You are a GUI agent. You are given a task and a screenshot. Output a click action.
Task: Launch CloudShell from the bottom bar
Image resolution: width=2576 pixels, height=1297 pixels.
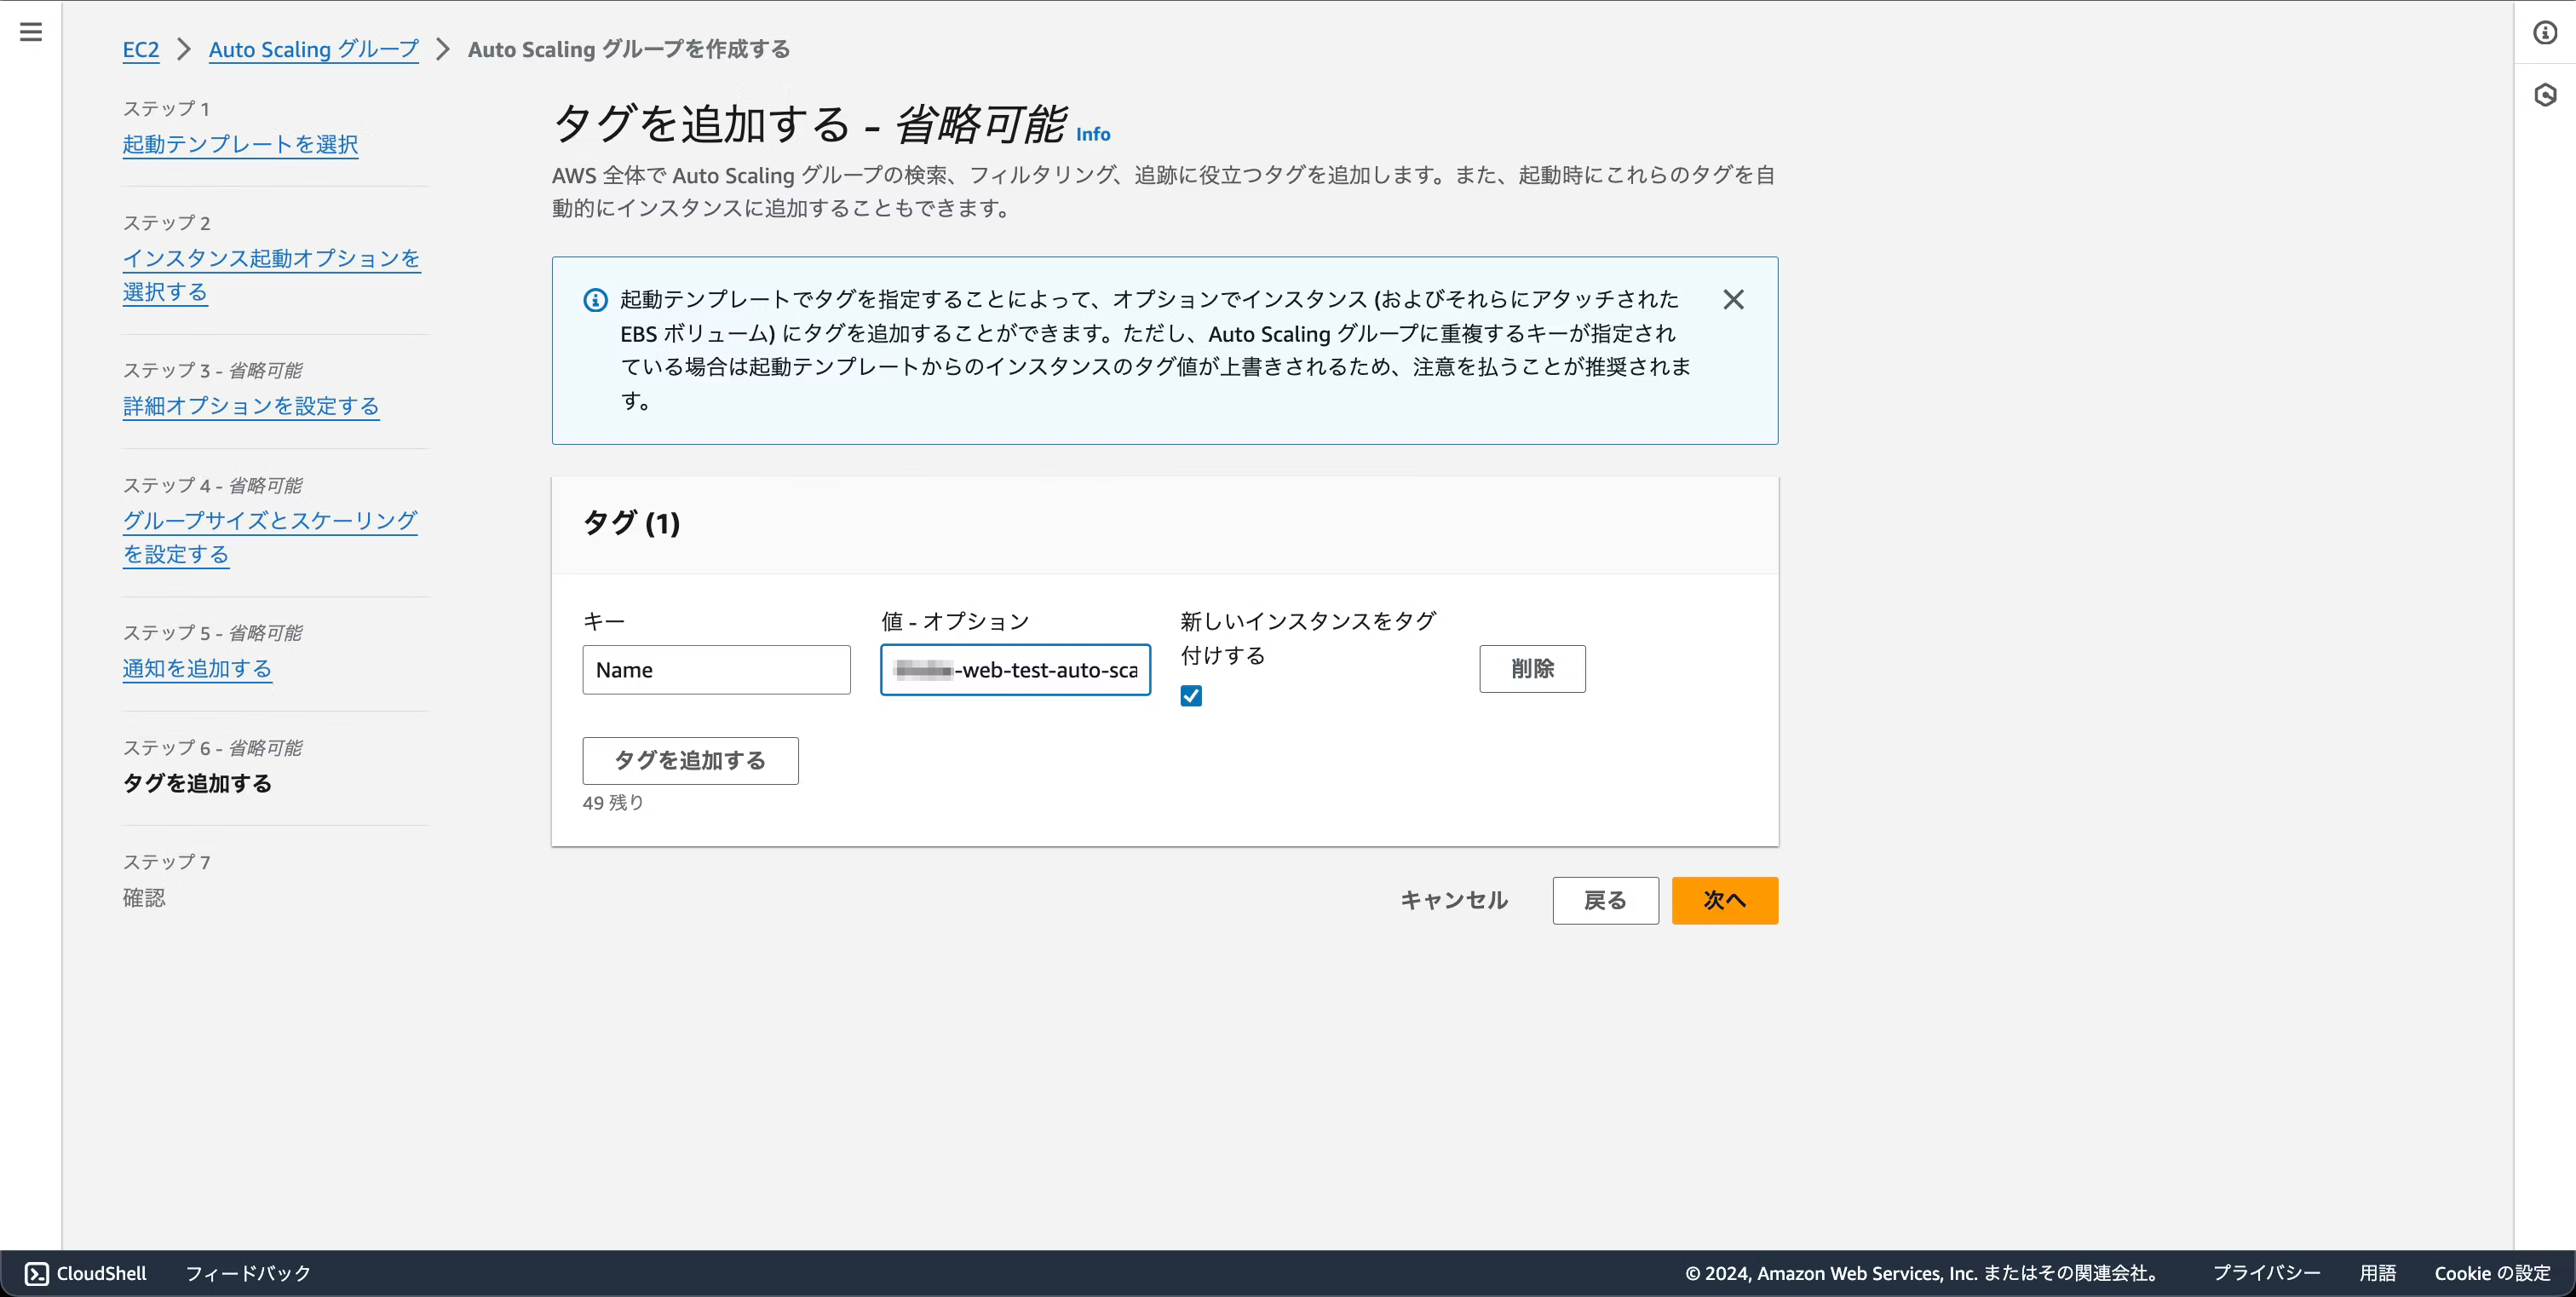(x=86, y=1273)
